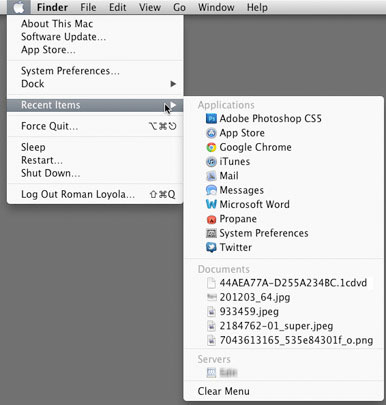Click the blurred server name under Servers
The width and height of the screenshot is (386, 405).
click(x=228, y=373)
